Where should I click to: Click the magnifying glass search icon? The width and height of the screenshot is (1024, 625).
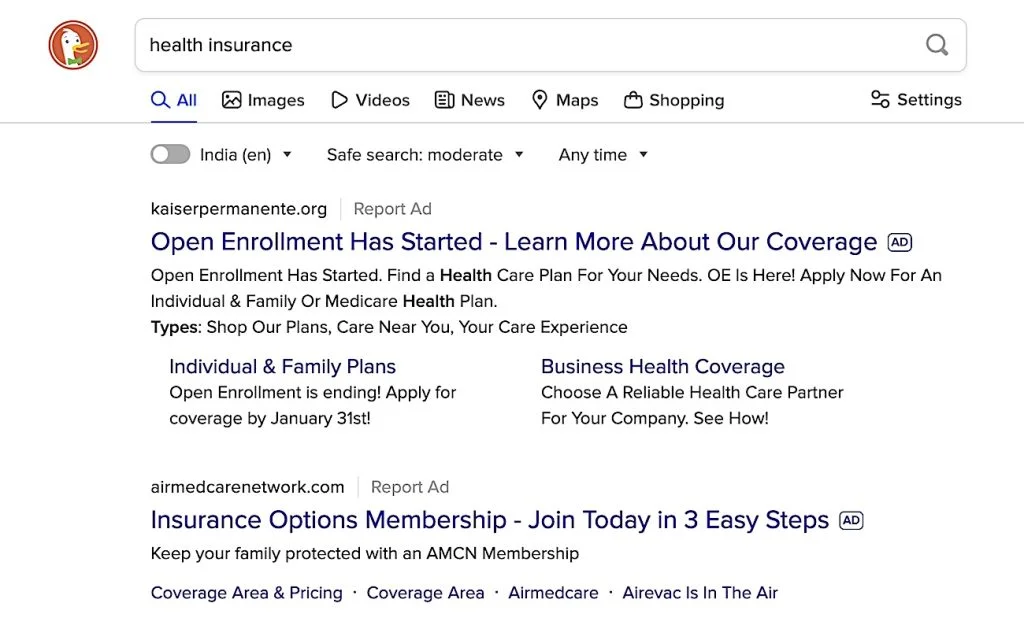coord(936,44)
